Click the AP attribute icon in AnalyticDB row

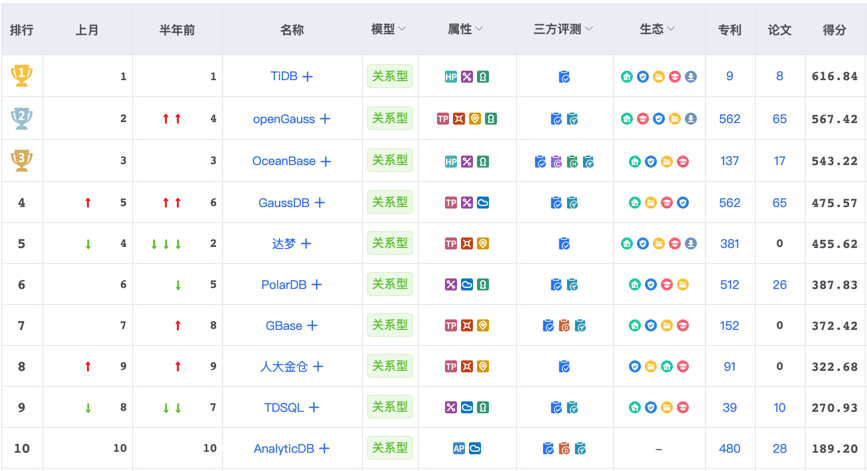pos(459,448)
